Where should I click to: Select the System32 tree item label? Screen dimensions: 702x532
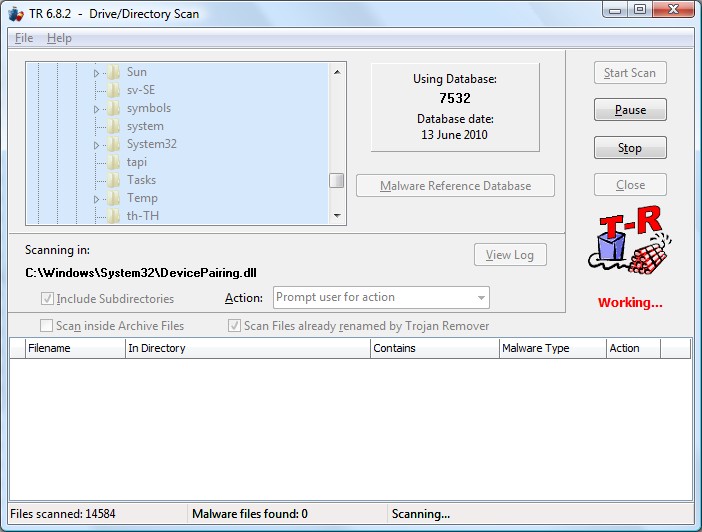(152, 144)
